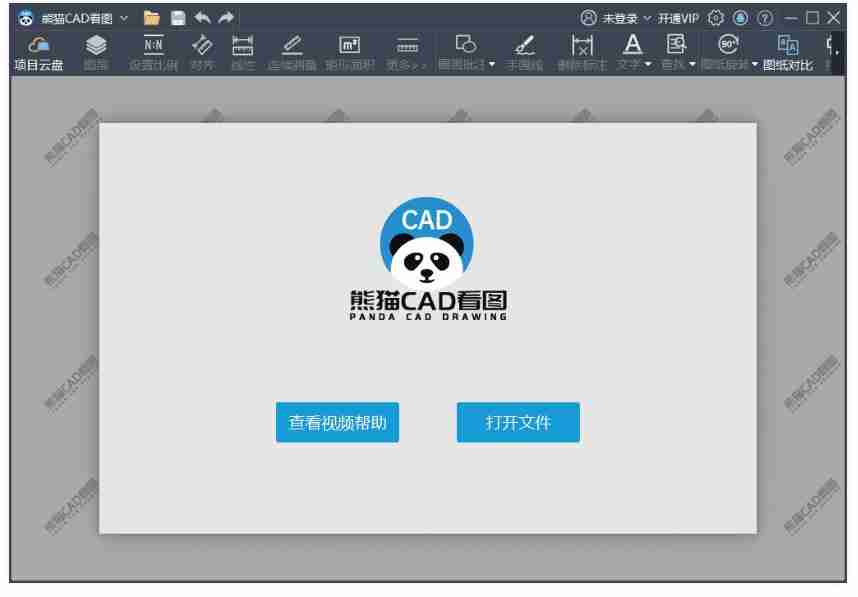This screenshot has width=858, height=597.
Task: Open settings via the gear icon
Action: point(715,18)
